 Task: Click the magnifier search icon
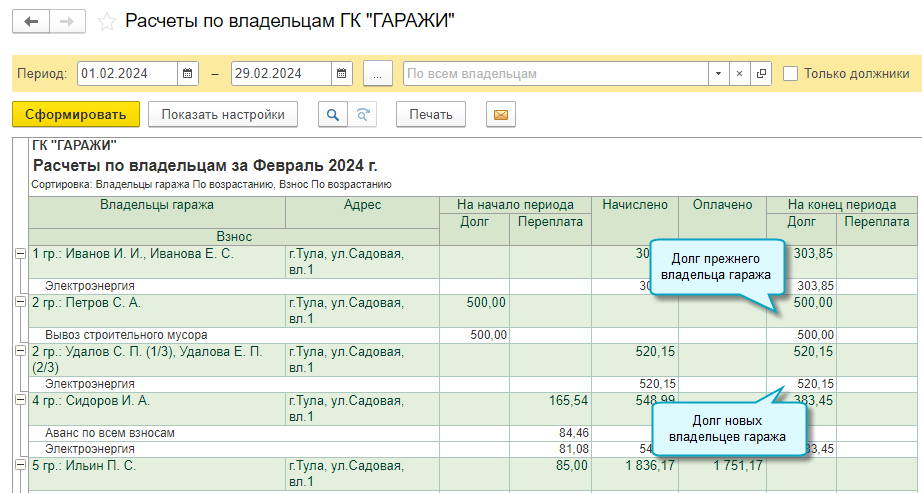point(332,115)
